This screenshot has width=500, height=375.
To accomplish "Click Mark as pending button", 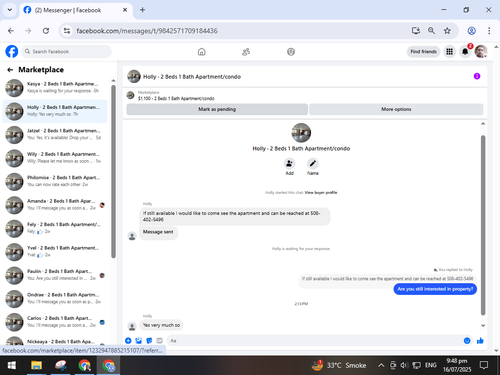I will coord(217,109).
